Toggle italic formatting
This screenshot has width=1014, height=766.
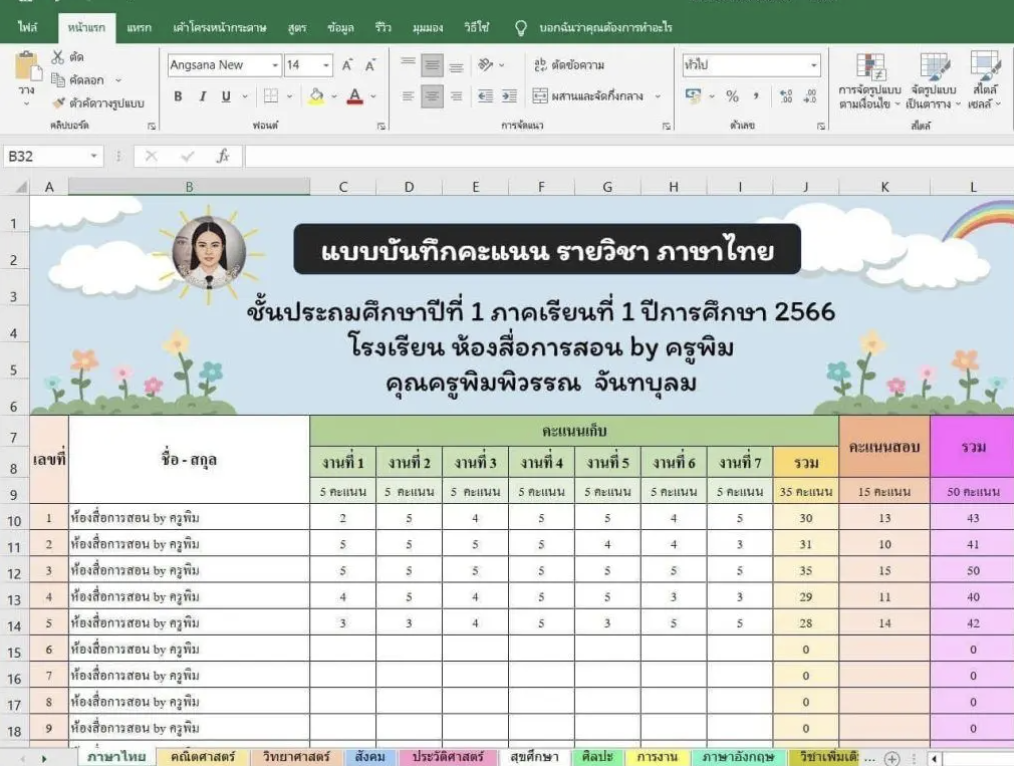pos(202,96)
